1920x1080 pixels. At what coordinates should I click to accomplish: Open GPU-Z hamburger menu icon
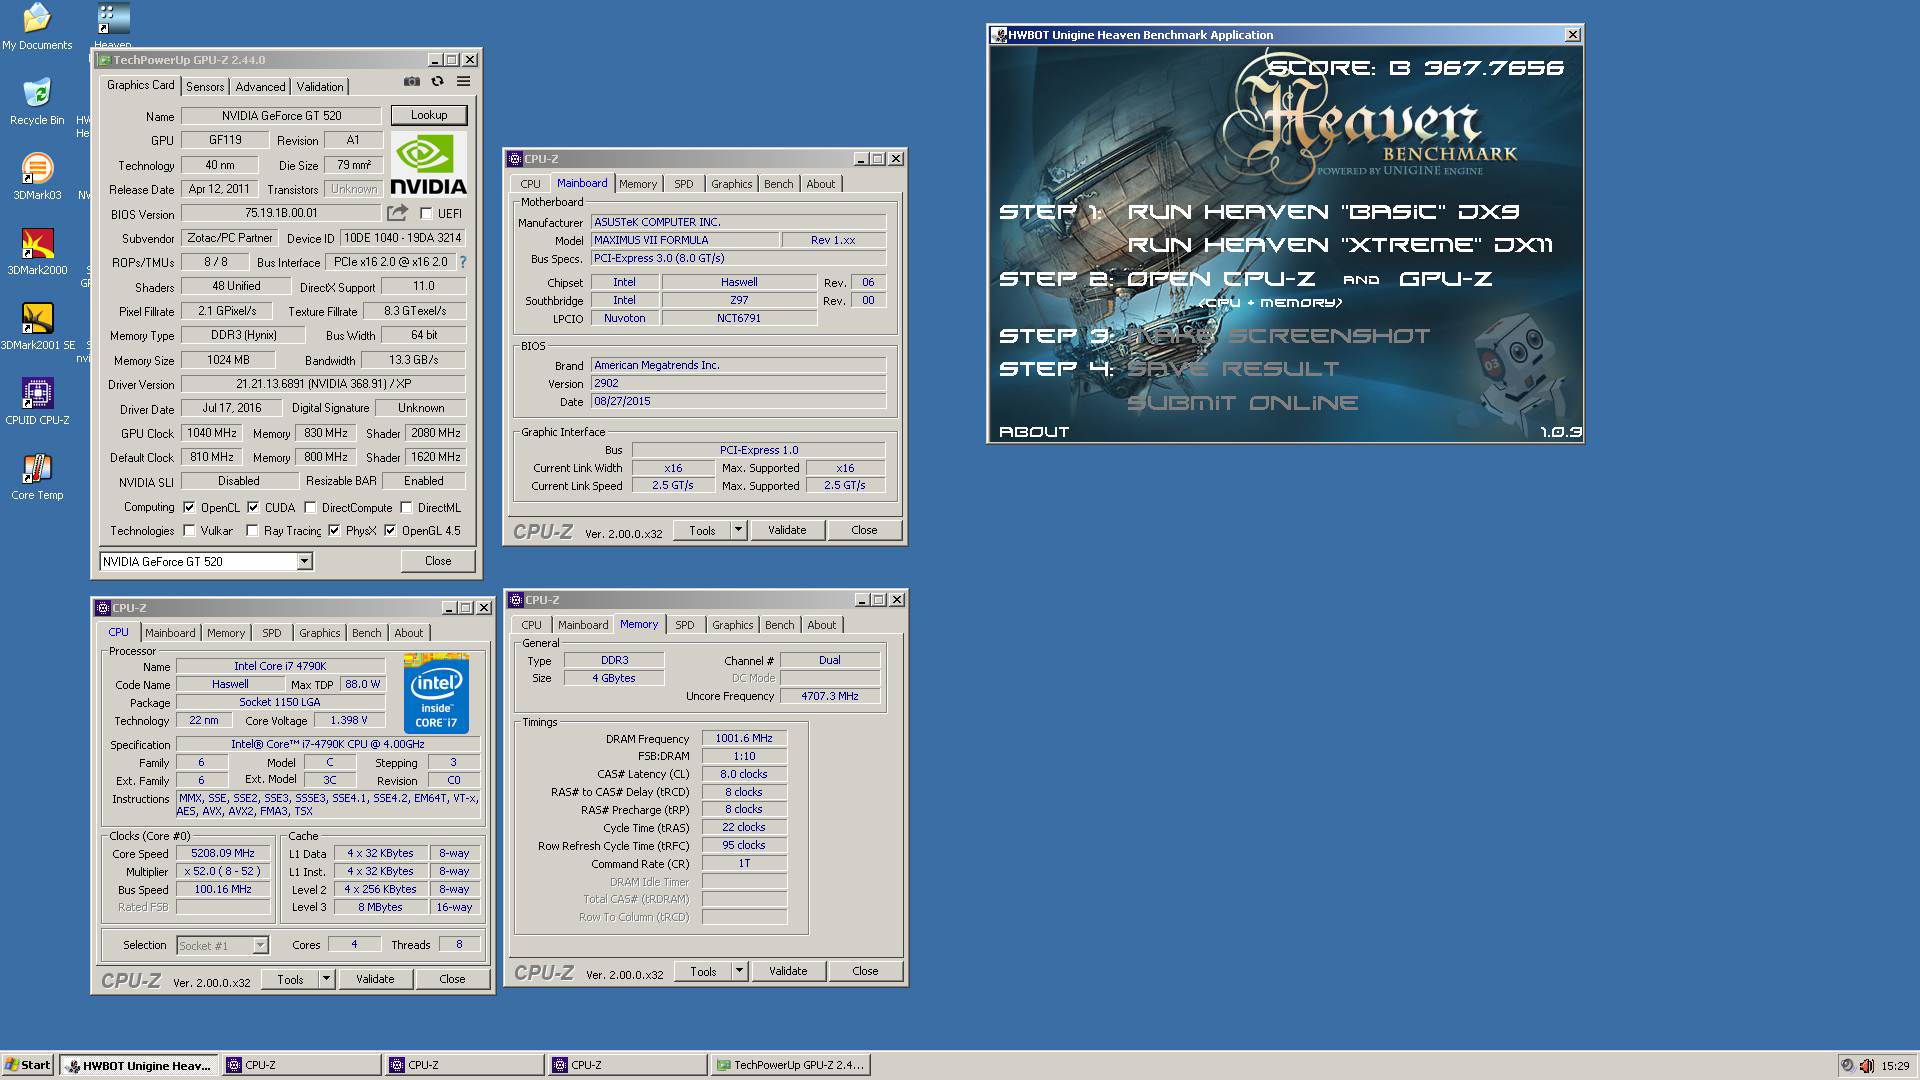tap(463, 82)
